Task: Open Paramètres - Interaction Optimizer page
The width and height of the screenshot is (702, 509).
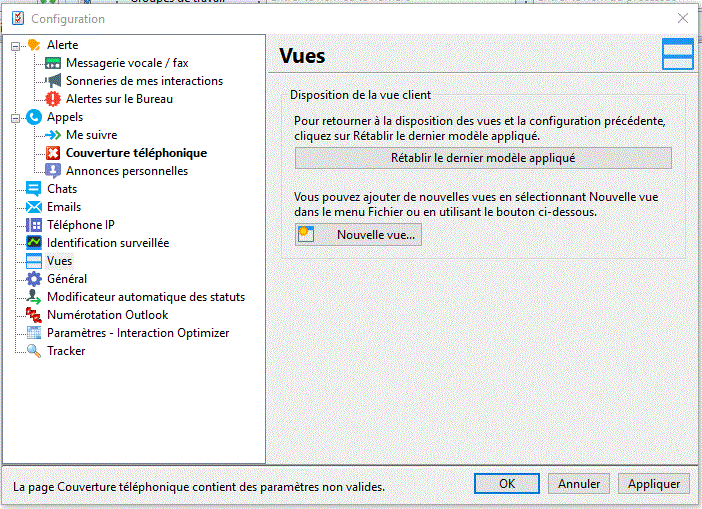Action: tap(138, 333)
